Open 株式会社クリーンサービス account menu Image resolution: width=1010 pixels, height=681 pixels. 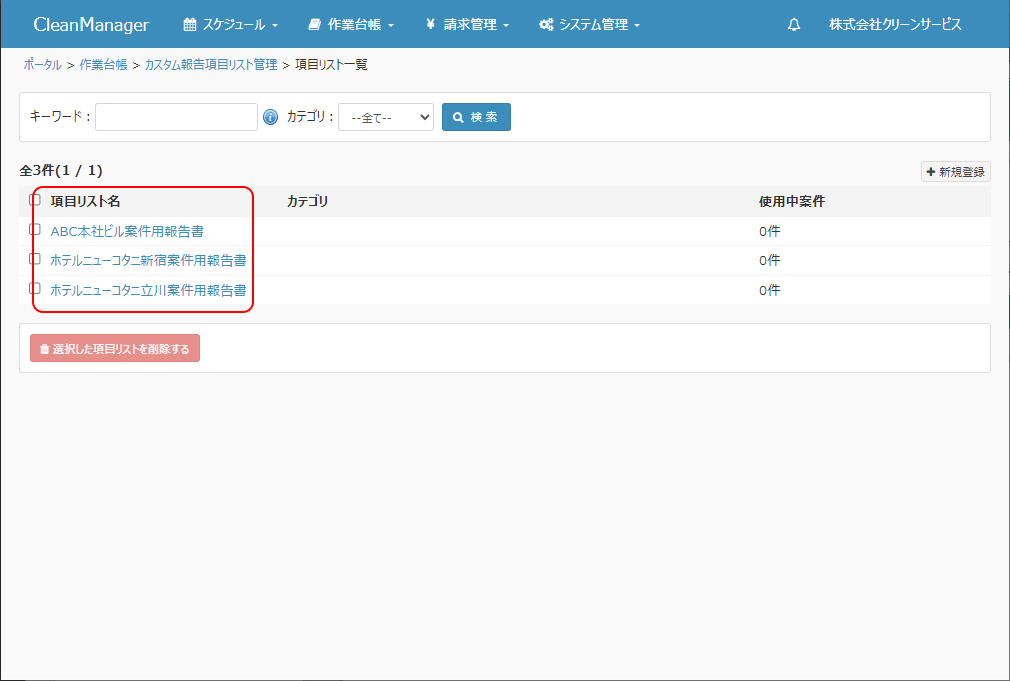coord(895,25)
